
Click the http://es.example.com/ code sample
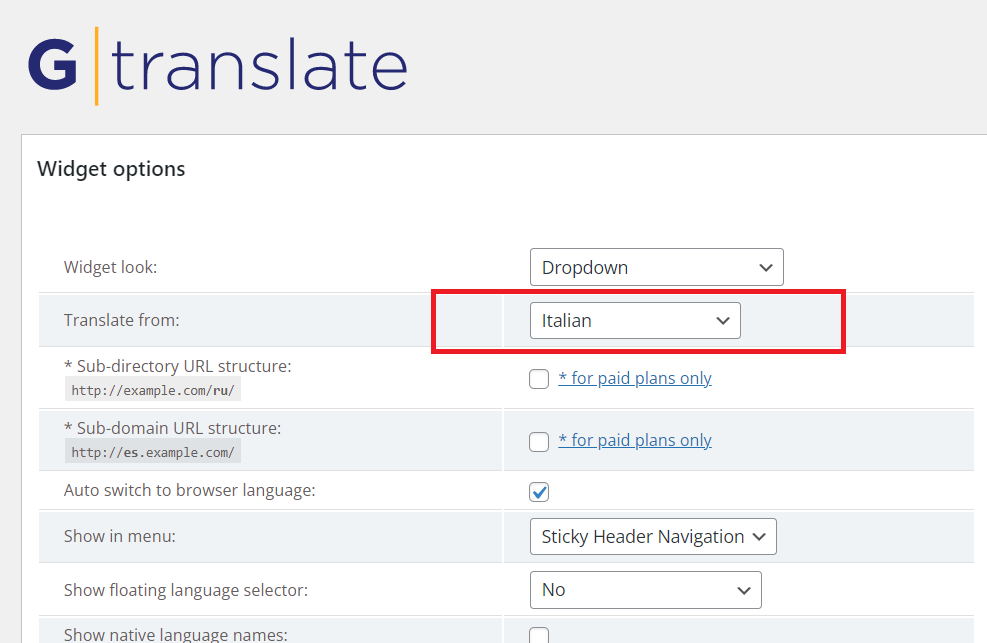152,452
